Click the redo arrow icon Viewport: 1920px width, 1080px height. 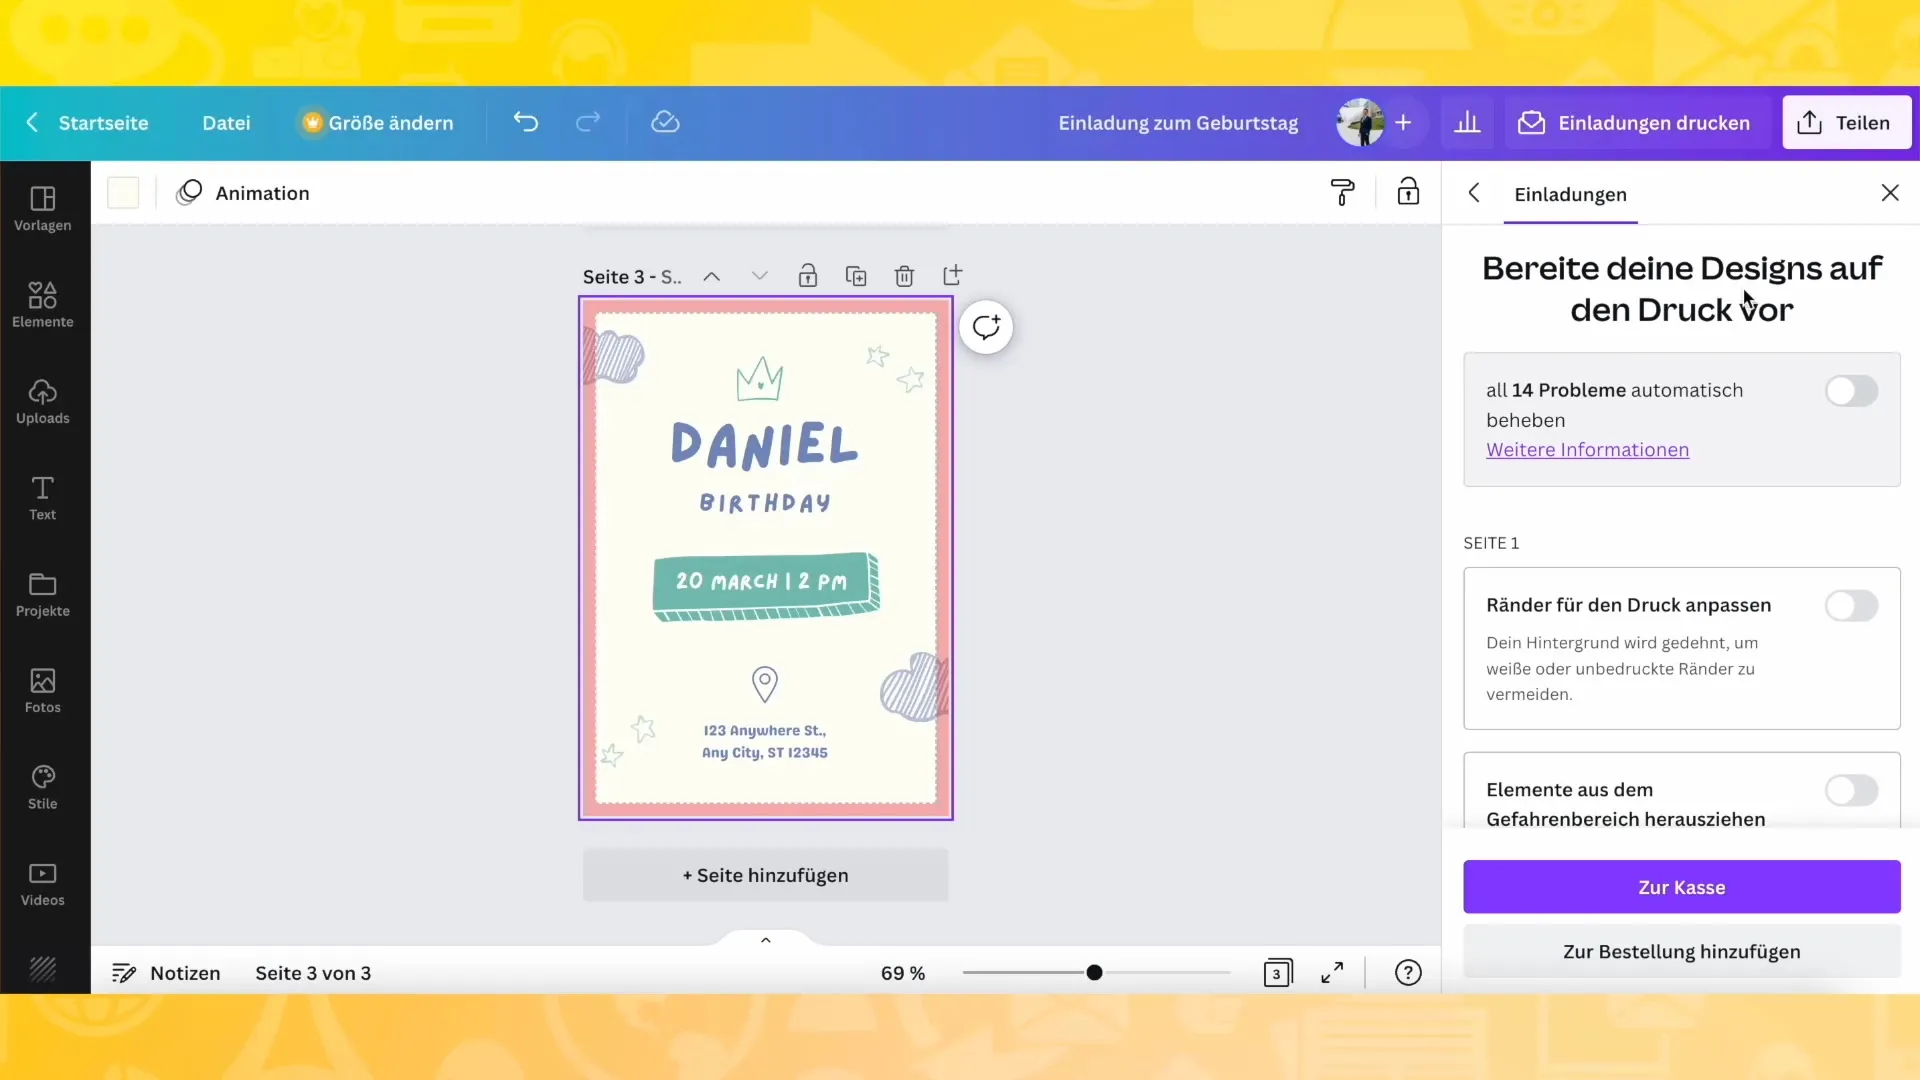(588, 122)
